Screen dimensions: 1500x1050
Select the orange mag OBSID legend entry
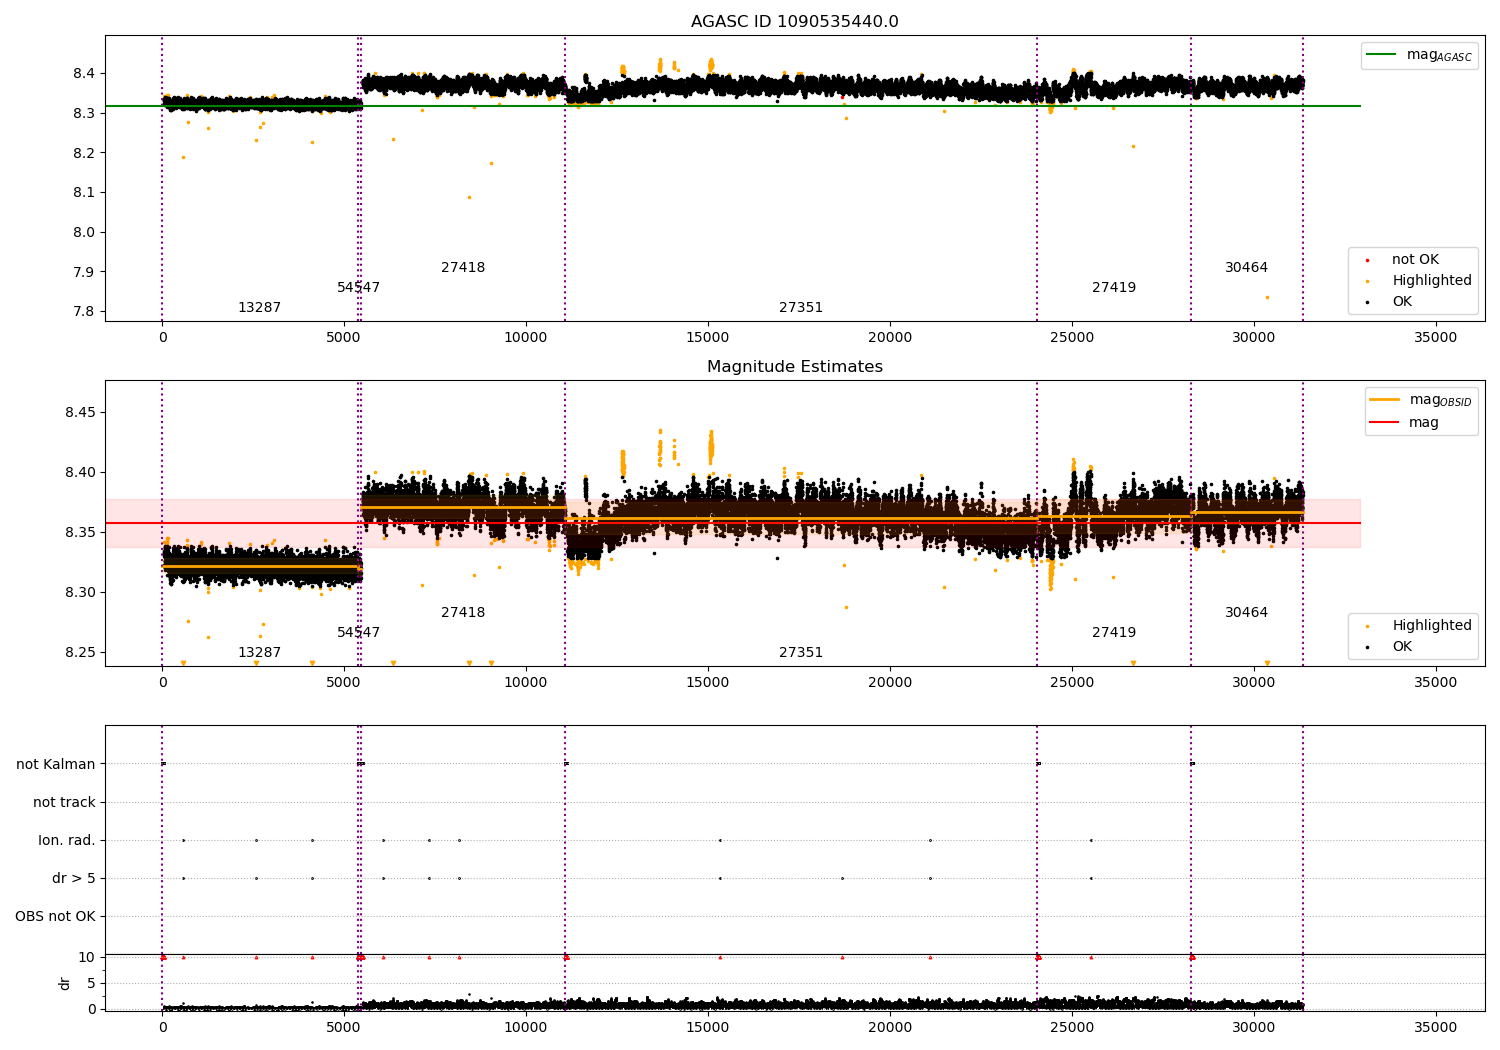coord(1421,400)
